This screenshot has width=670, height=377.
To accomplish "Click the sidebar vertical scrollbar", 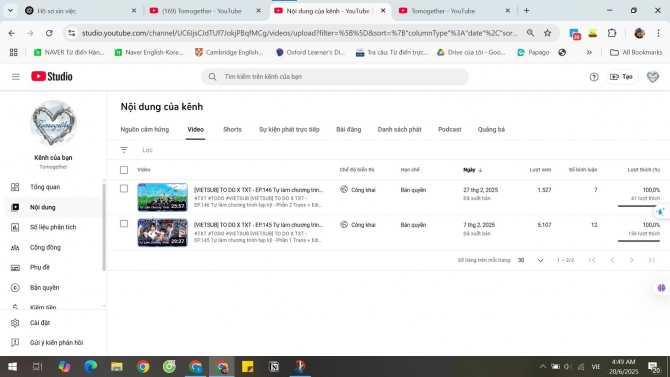I will 104,227.
